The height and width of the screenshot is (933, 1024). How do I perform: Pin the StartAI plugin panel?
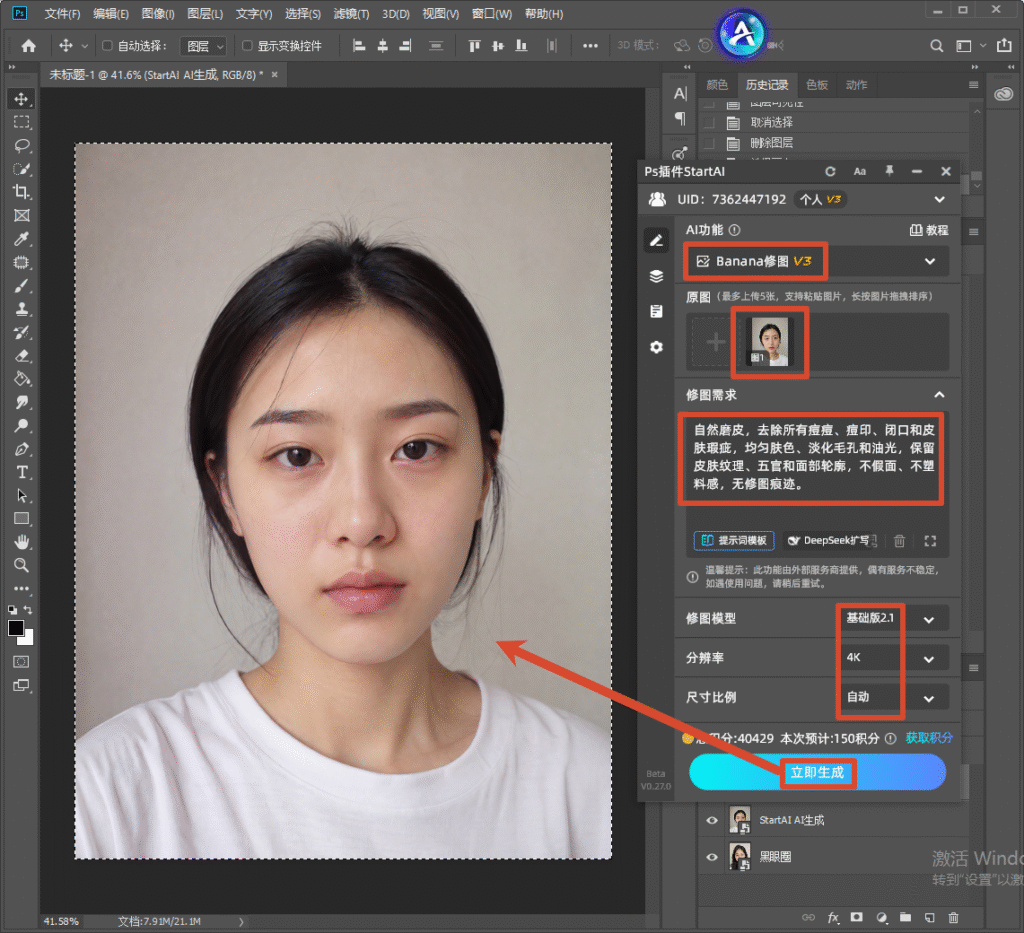pyautogui.click(x=889, y=171)
